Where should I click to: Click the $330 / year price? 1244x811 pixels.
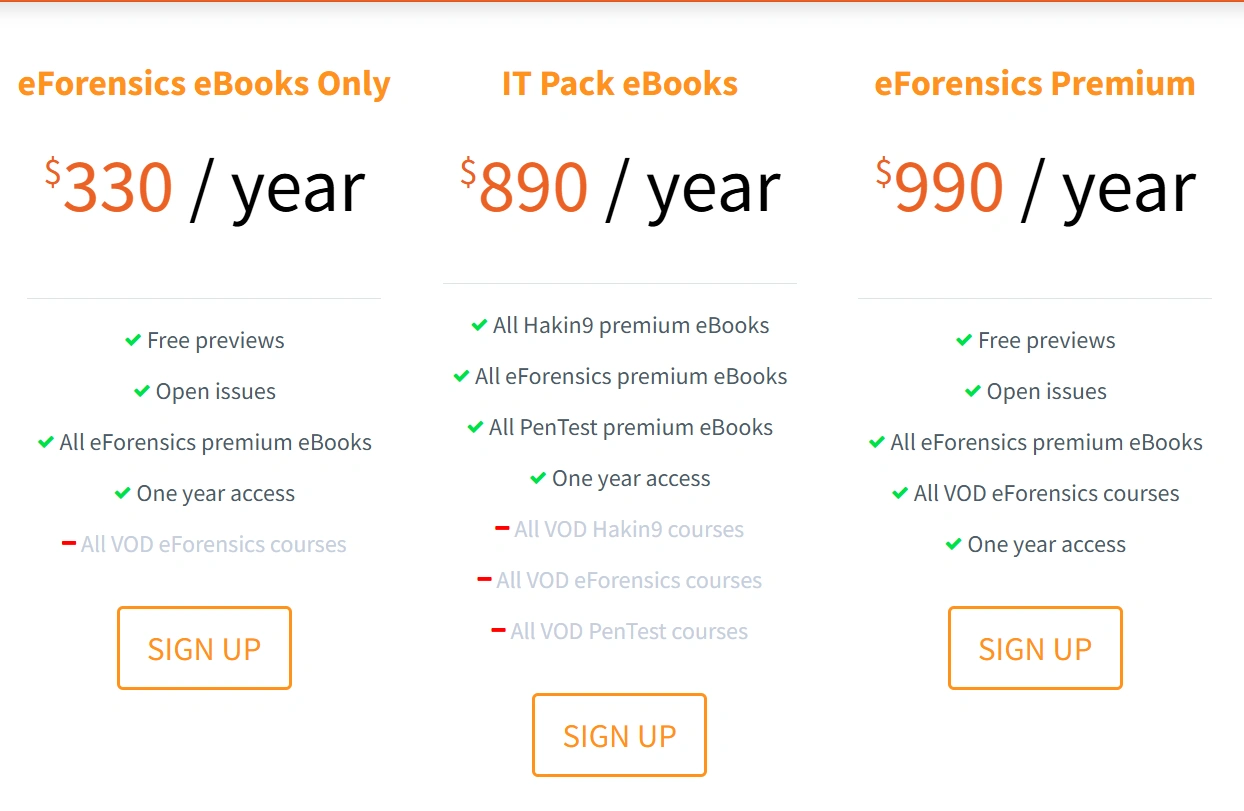204,188
